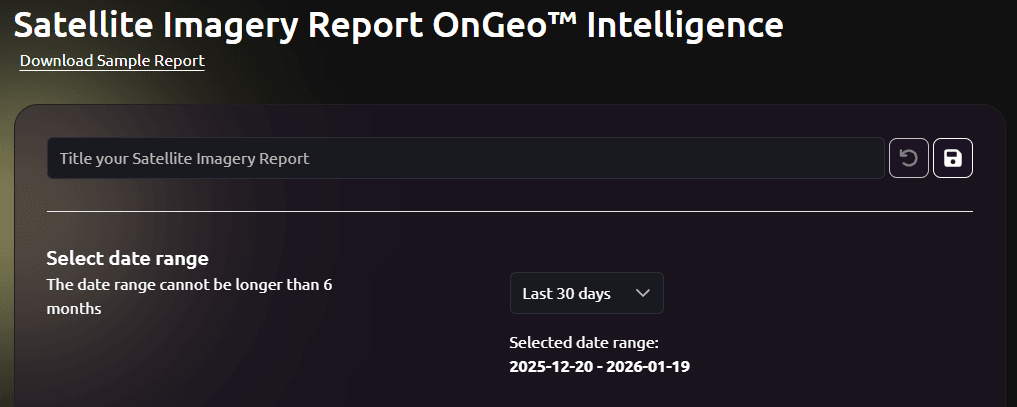Click the save report floppy disk icon
The height and width of the screenshot is (407, 1017).
click(953, 158)
